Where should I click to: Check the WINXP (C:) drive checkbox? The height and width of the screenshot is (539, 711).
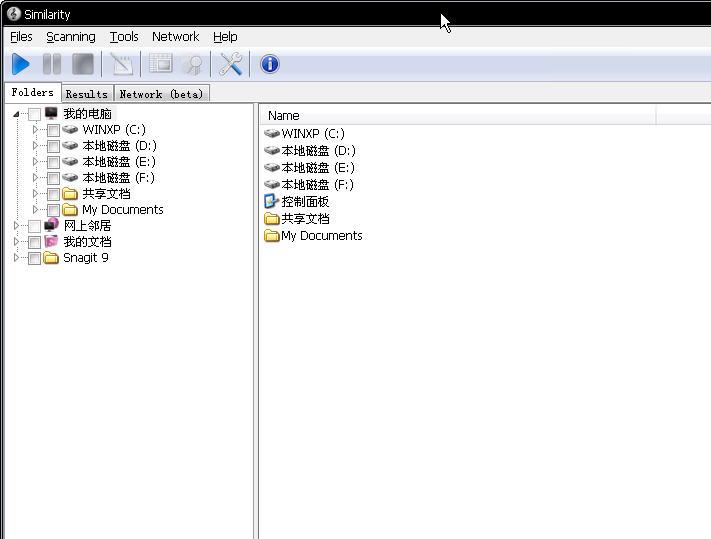pos(54,130)
